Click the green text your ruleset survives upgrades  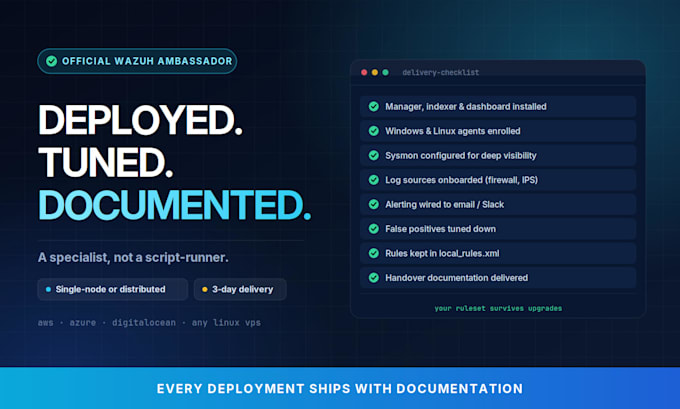coord(498,308)
